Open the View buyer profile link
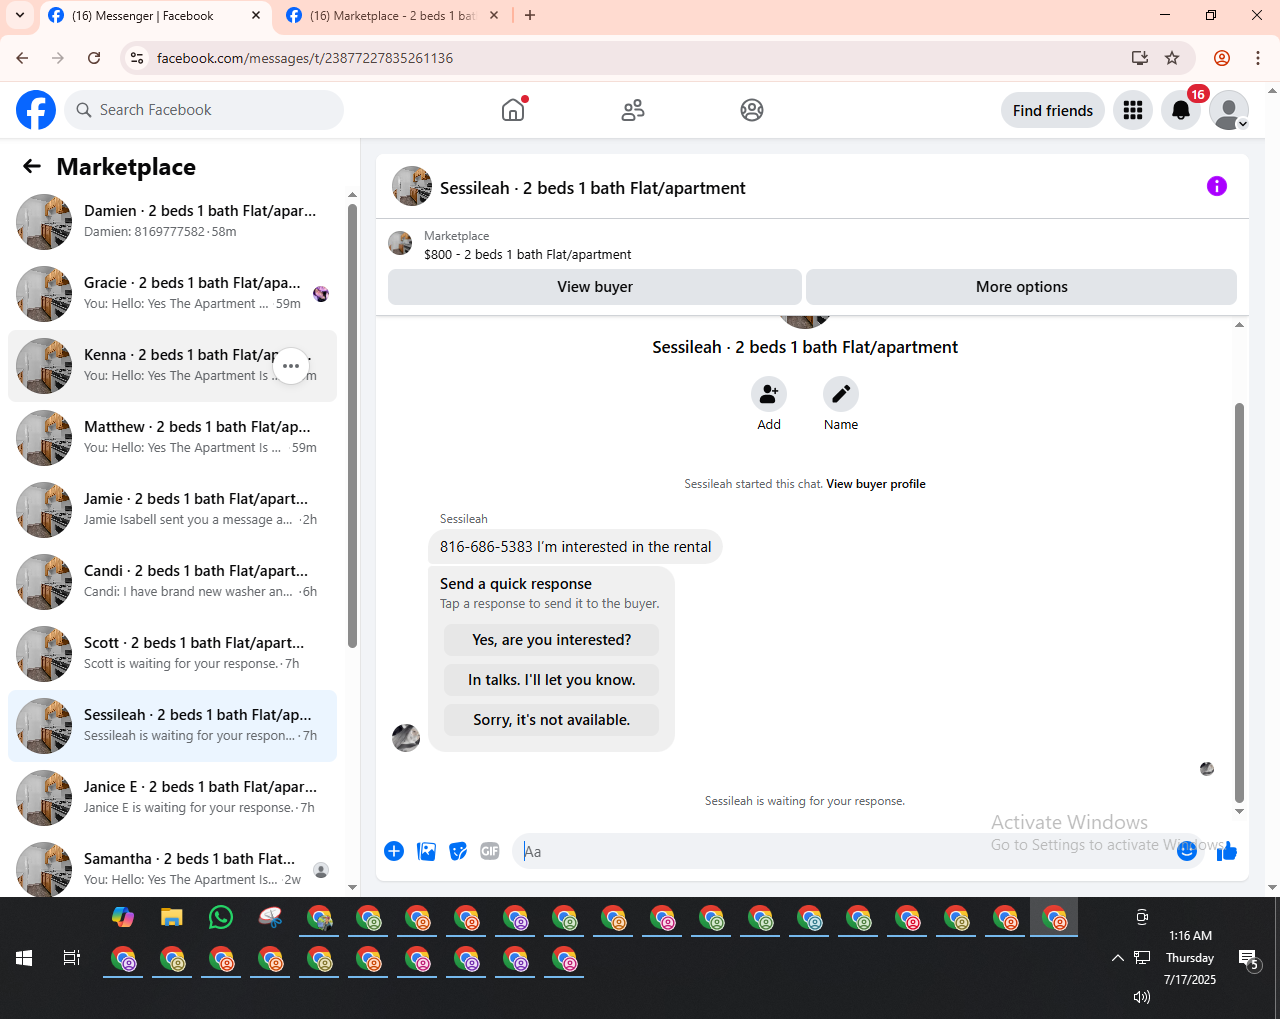The image size is (1280, 1019). [x=876, y=484]
